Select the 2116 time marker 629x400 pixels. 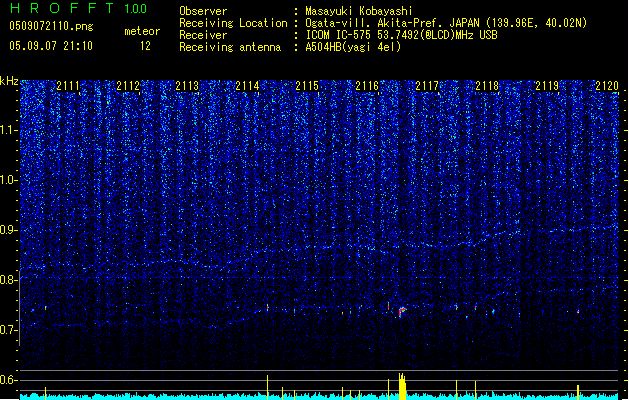(x=367, y=87)
